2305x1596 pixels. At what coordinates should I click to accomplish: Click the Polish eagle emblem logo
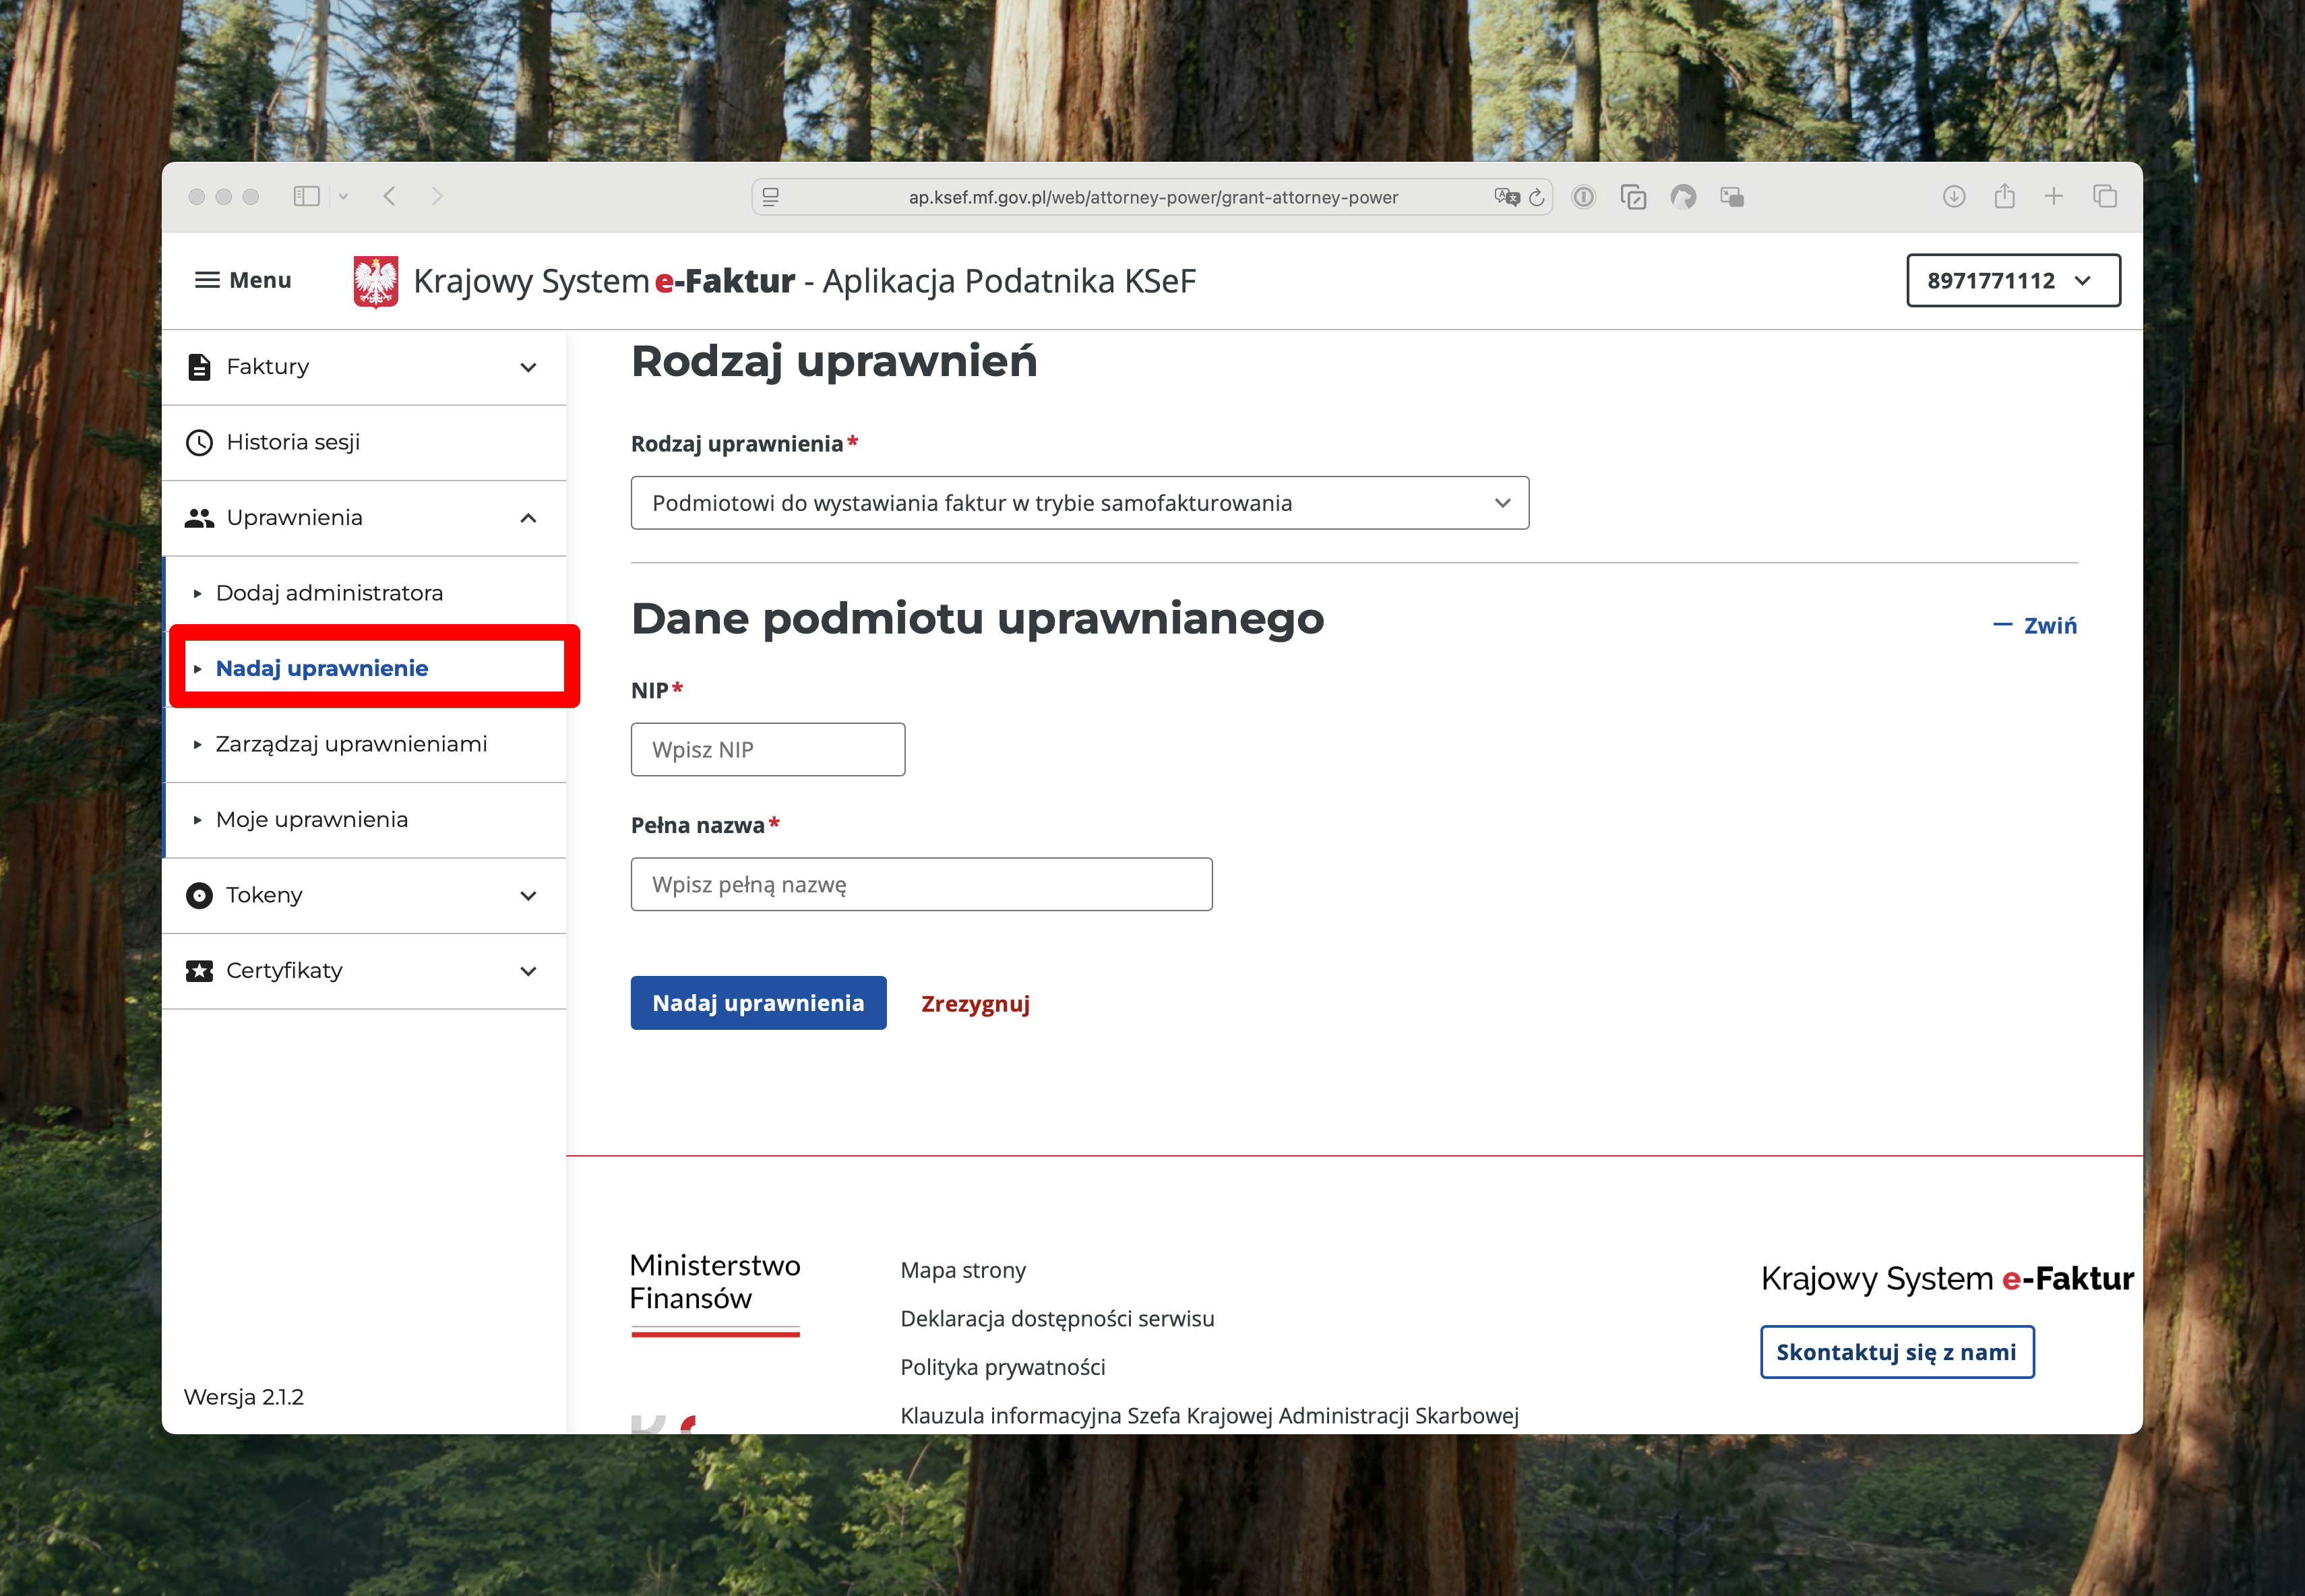[x=375, y=282]
